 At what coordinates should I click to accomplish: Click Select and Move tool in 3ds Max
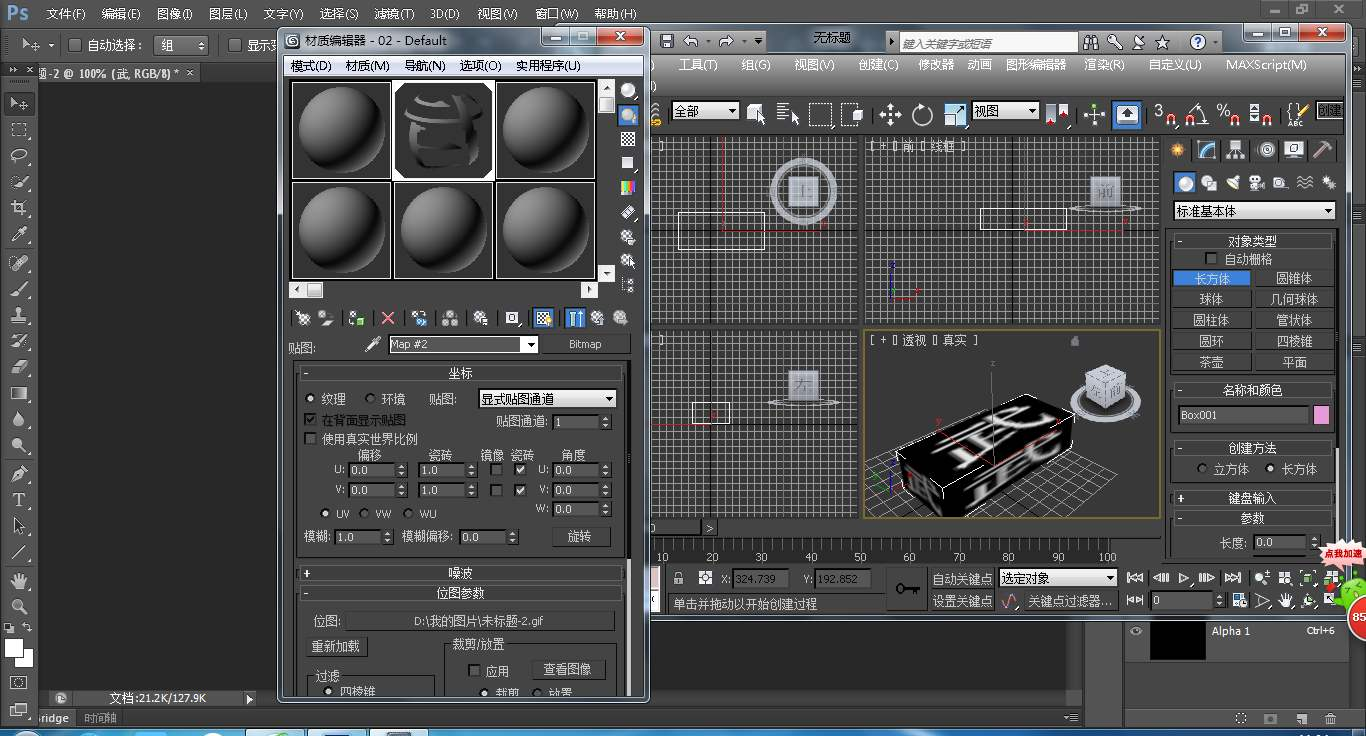(x=889, y=114)
